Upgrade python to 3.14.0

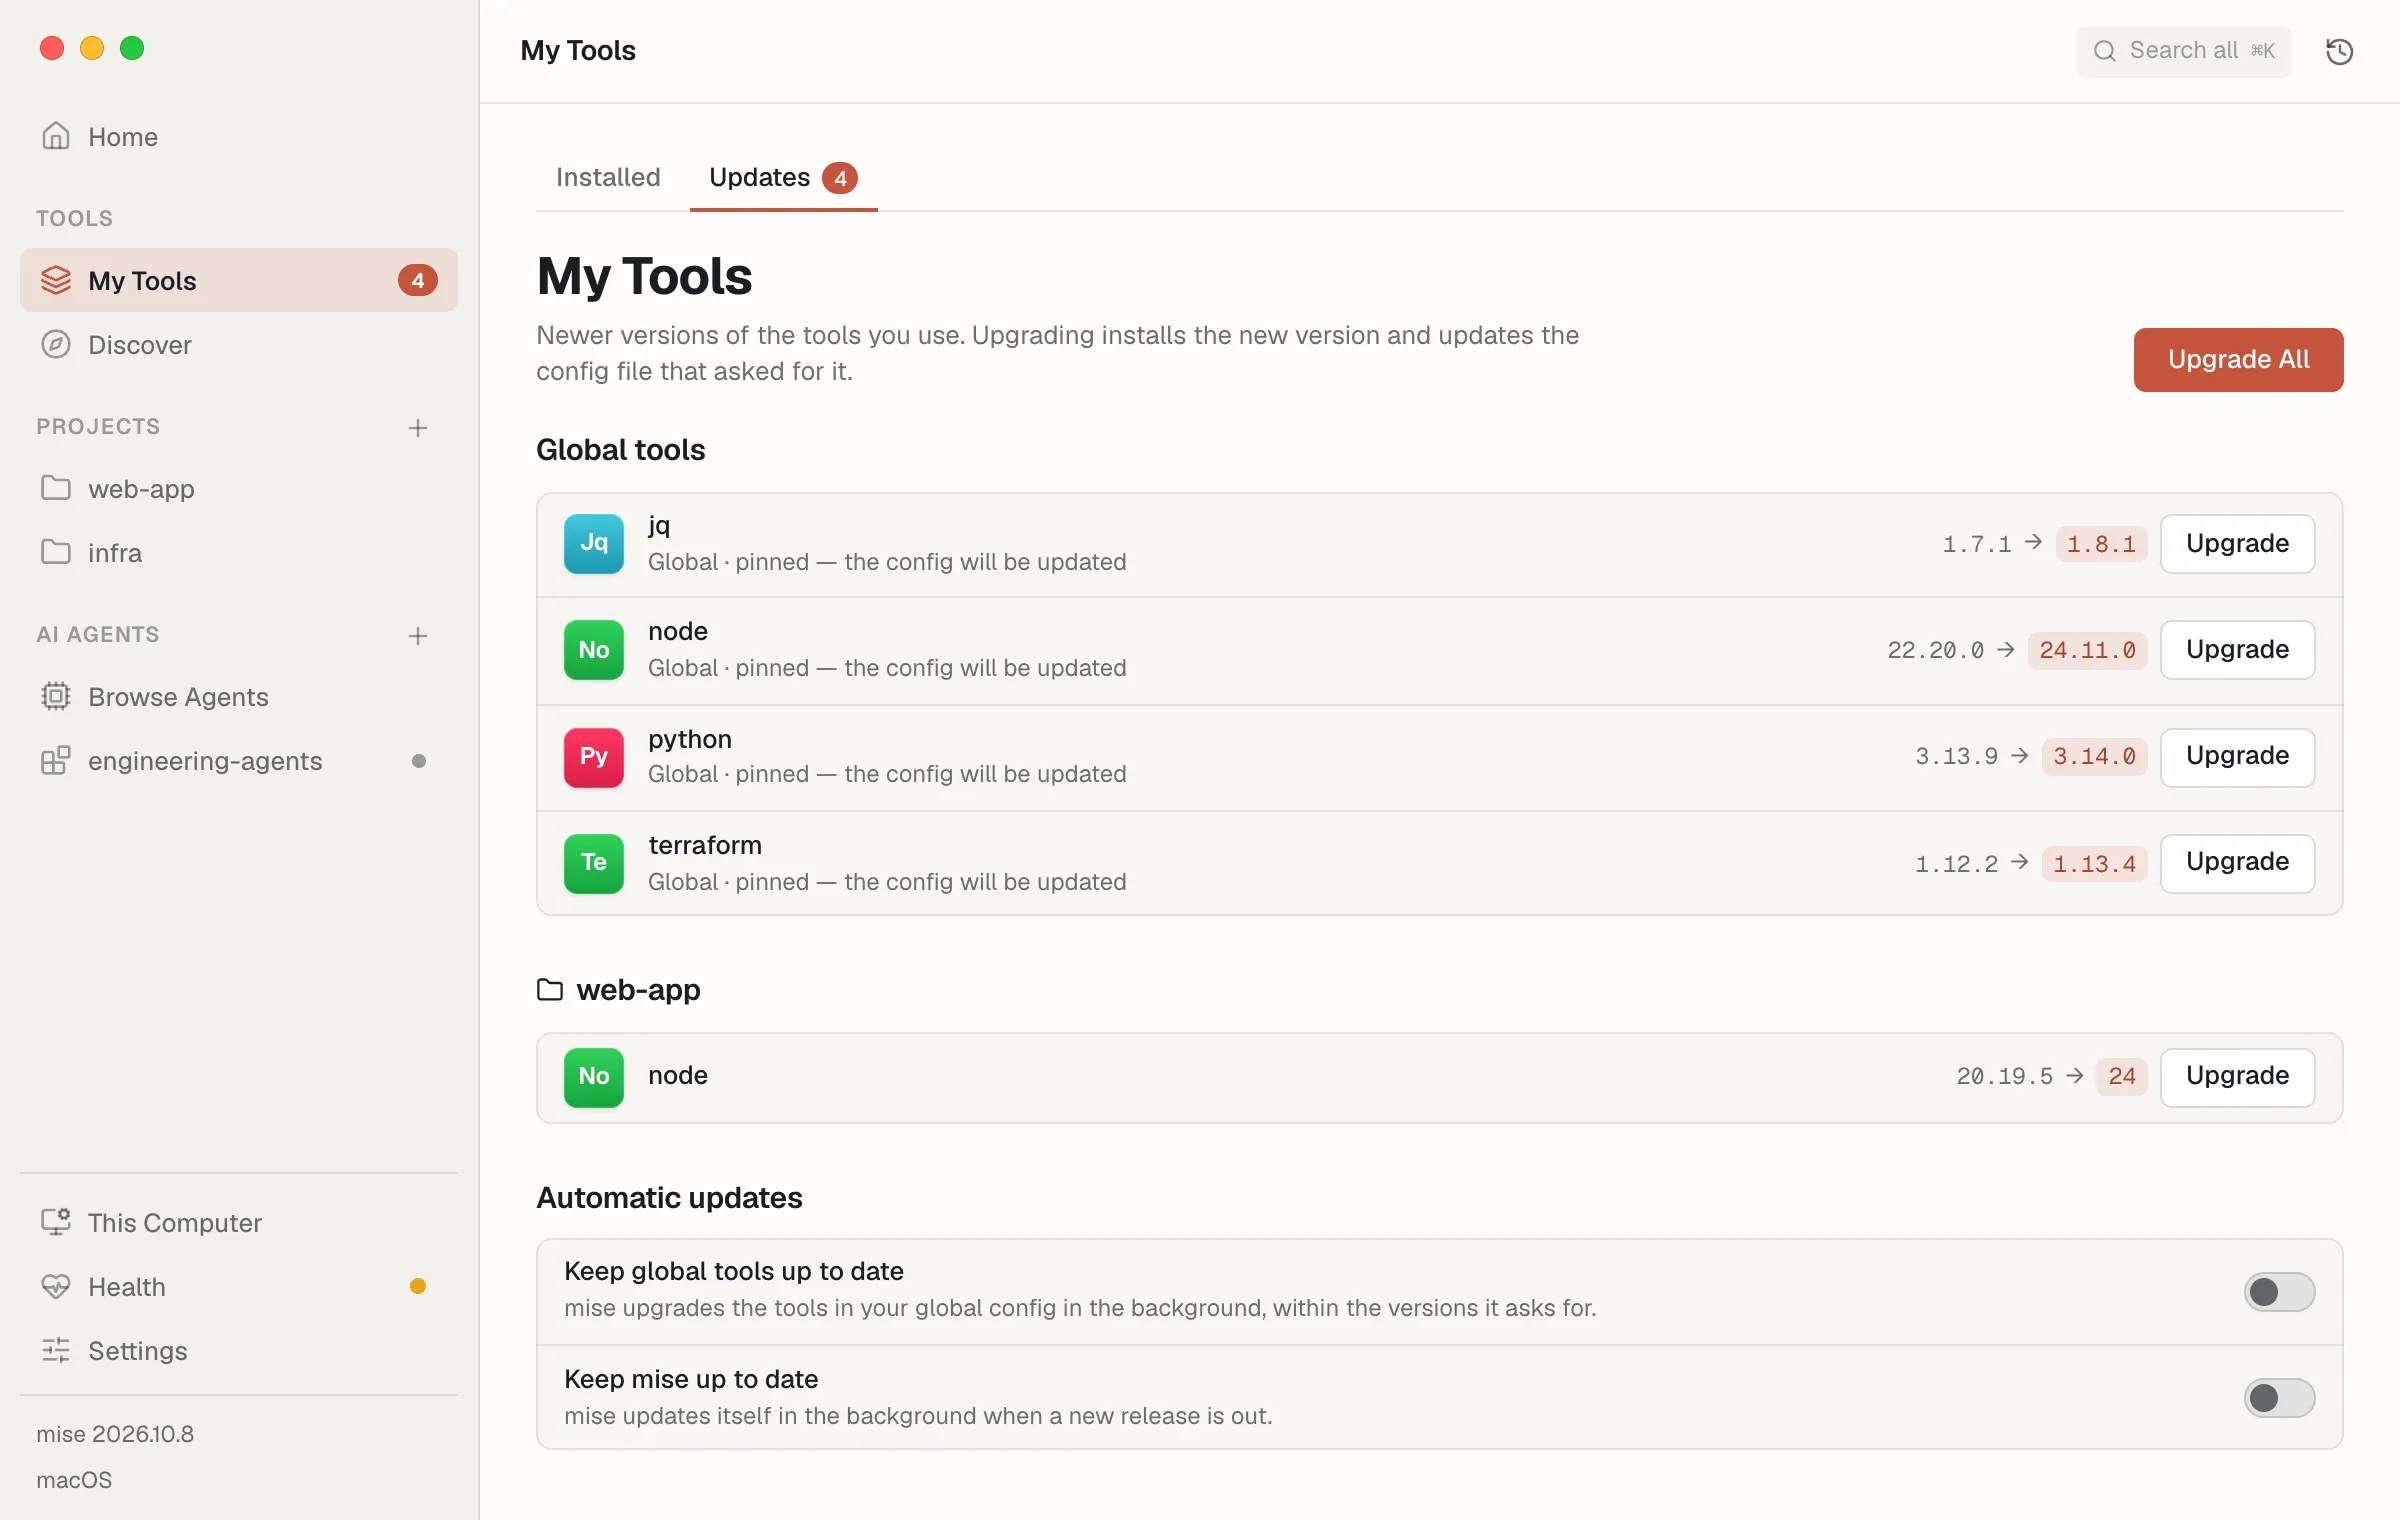pos(2237,756)
